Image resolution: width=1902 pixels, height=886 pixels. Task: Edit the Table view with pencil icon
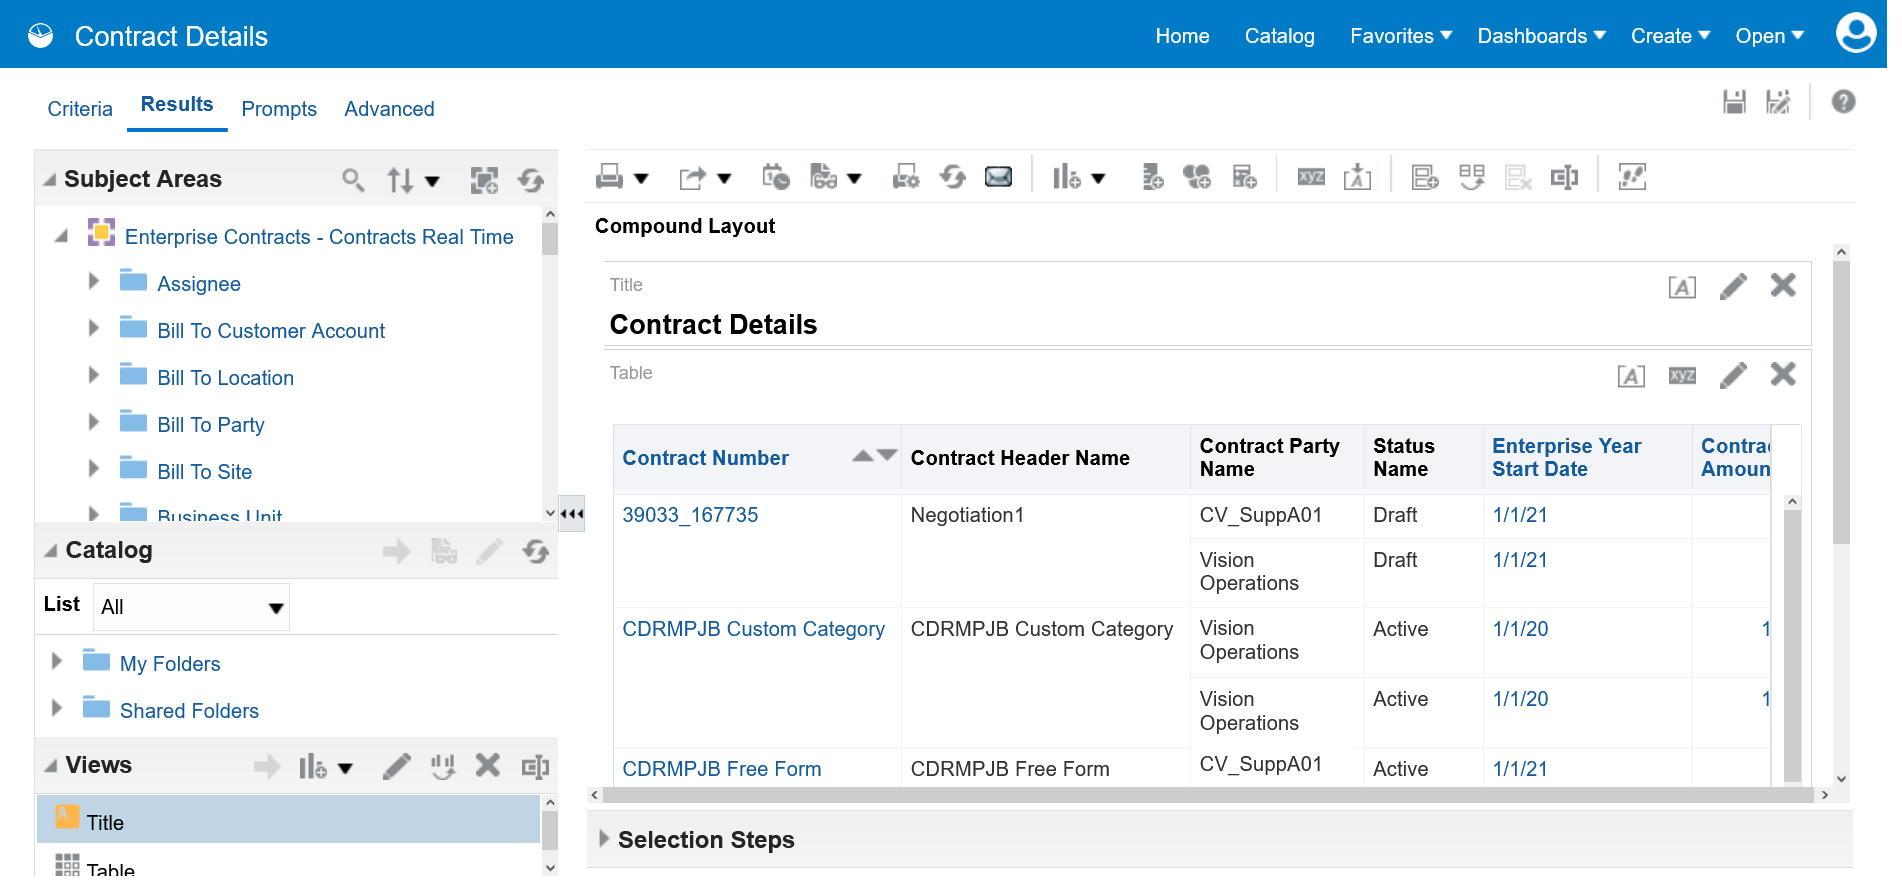click(x=1733, y=375)
